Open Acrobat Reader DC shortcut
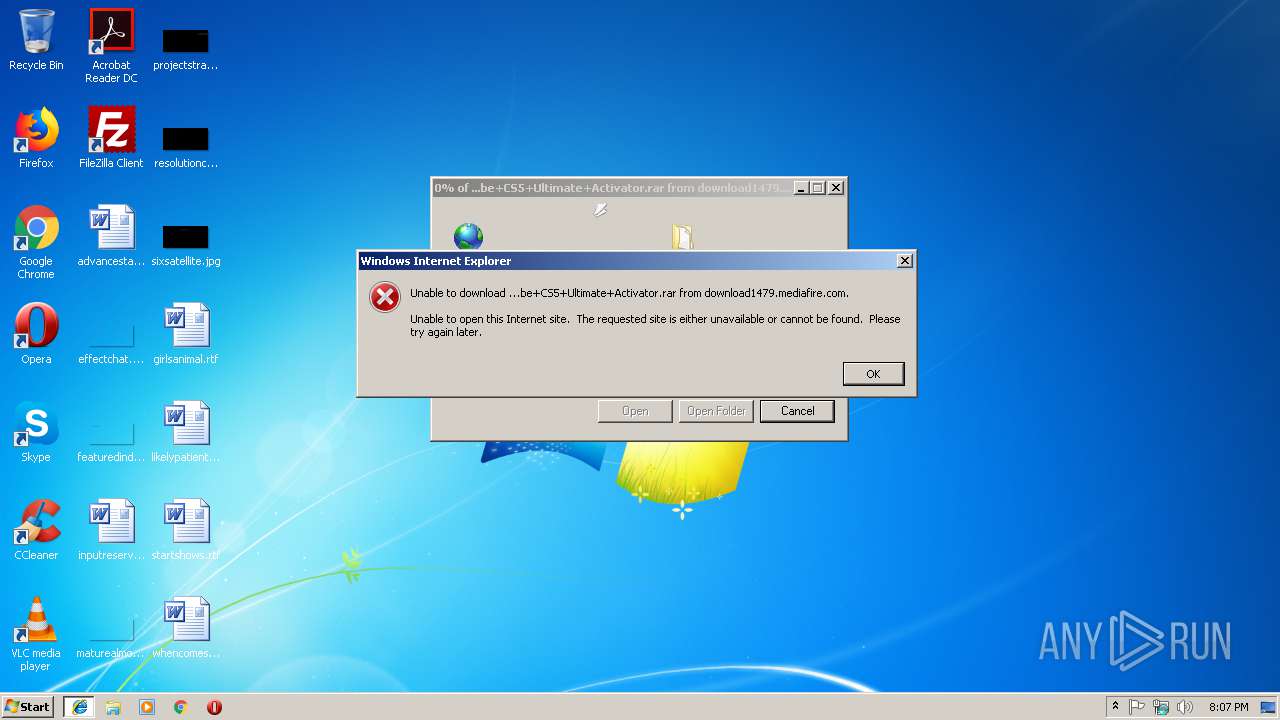 coord(111,46)
